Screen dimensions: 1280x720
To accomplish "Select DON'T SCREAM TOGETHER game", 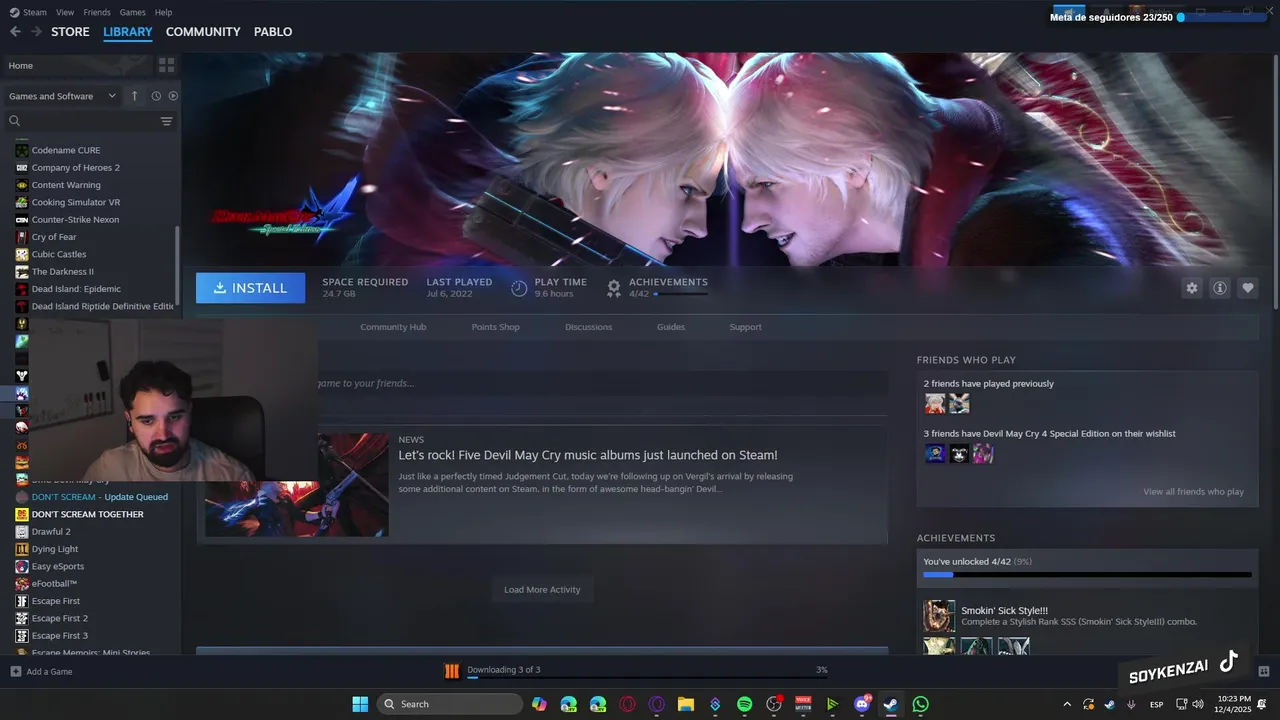I will click(88, 514).
